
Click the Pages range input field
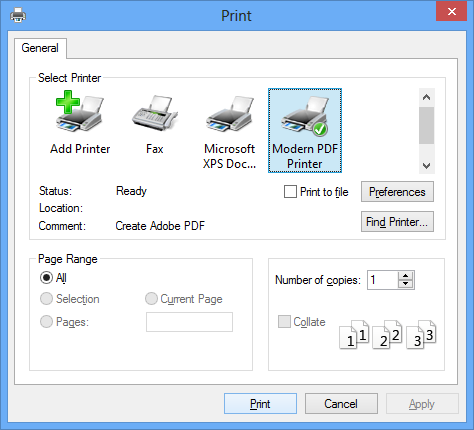[189, 322]
